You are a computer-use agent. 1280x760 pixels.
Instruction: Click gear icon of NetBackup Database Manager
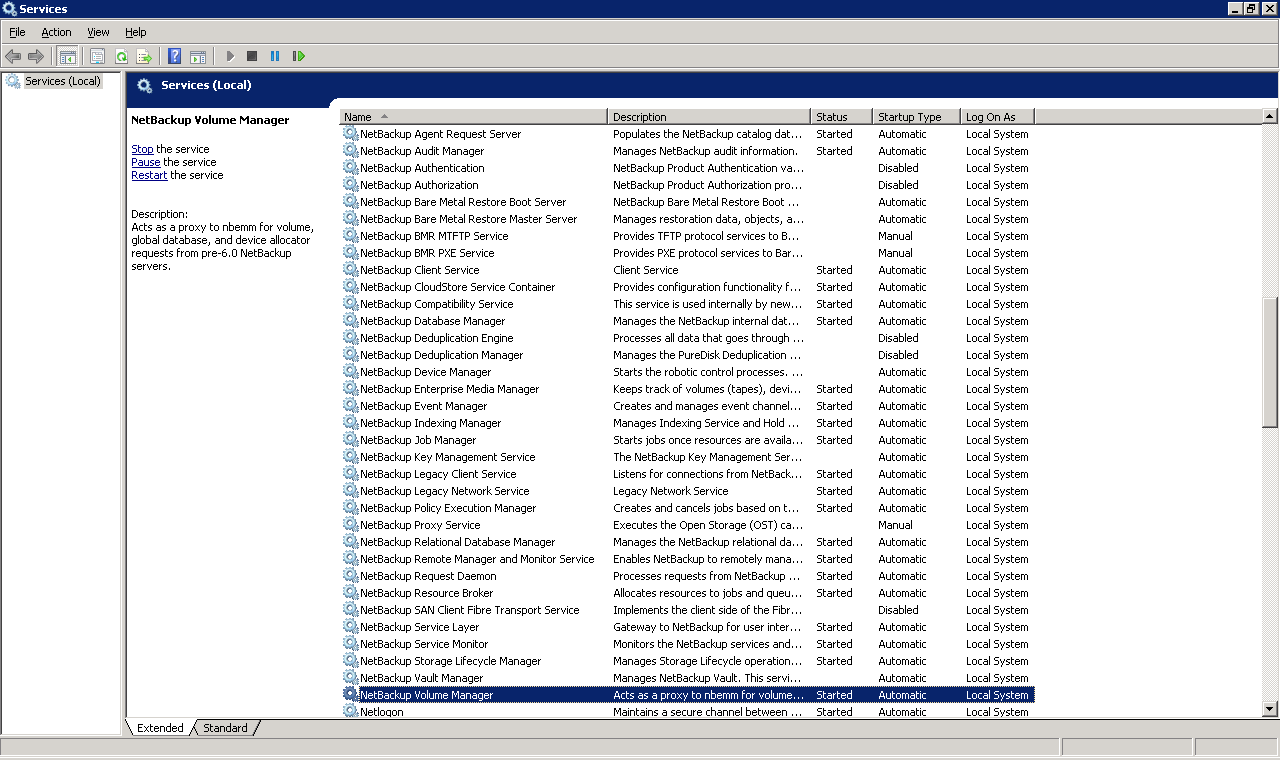click(x=350, y=321)
